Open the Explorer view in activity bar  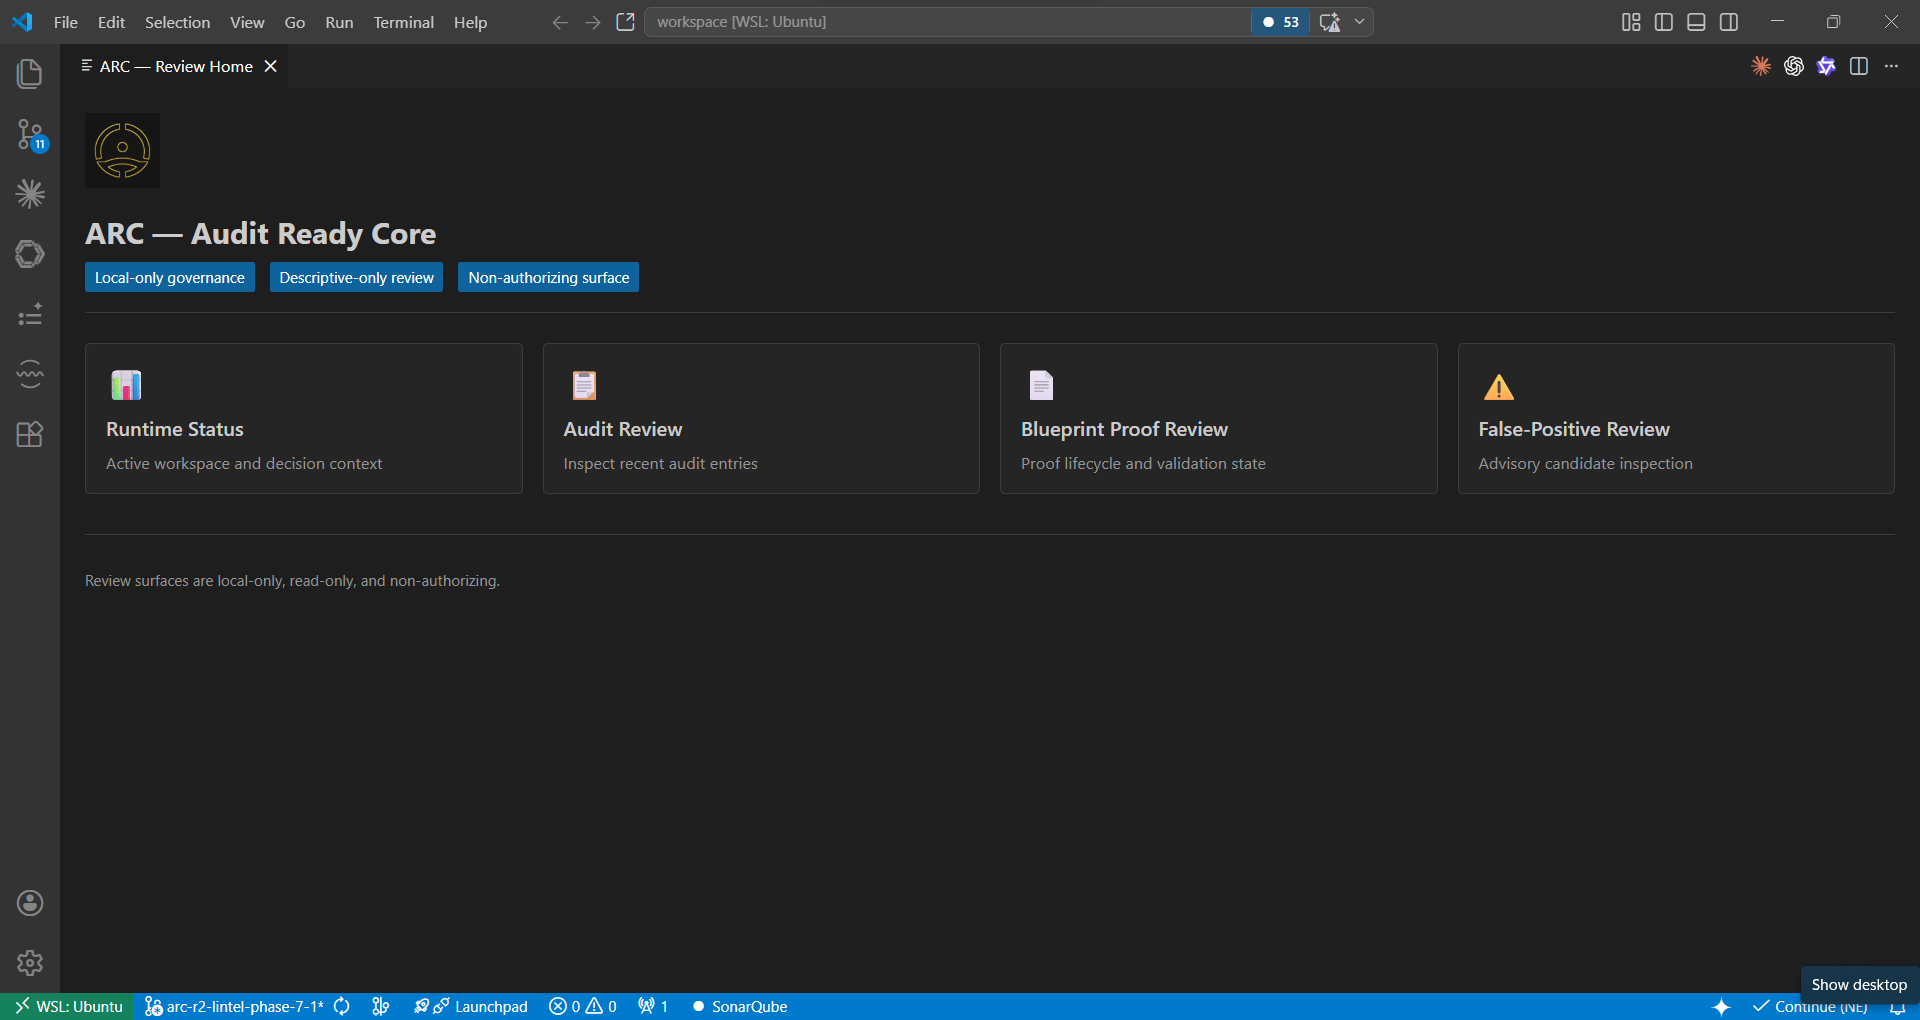tap(30, 73)
